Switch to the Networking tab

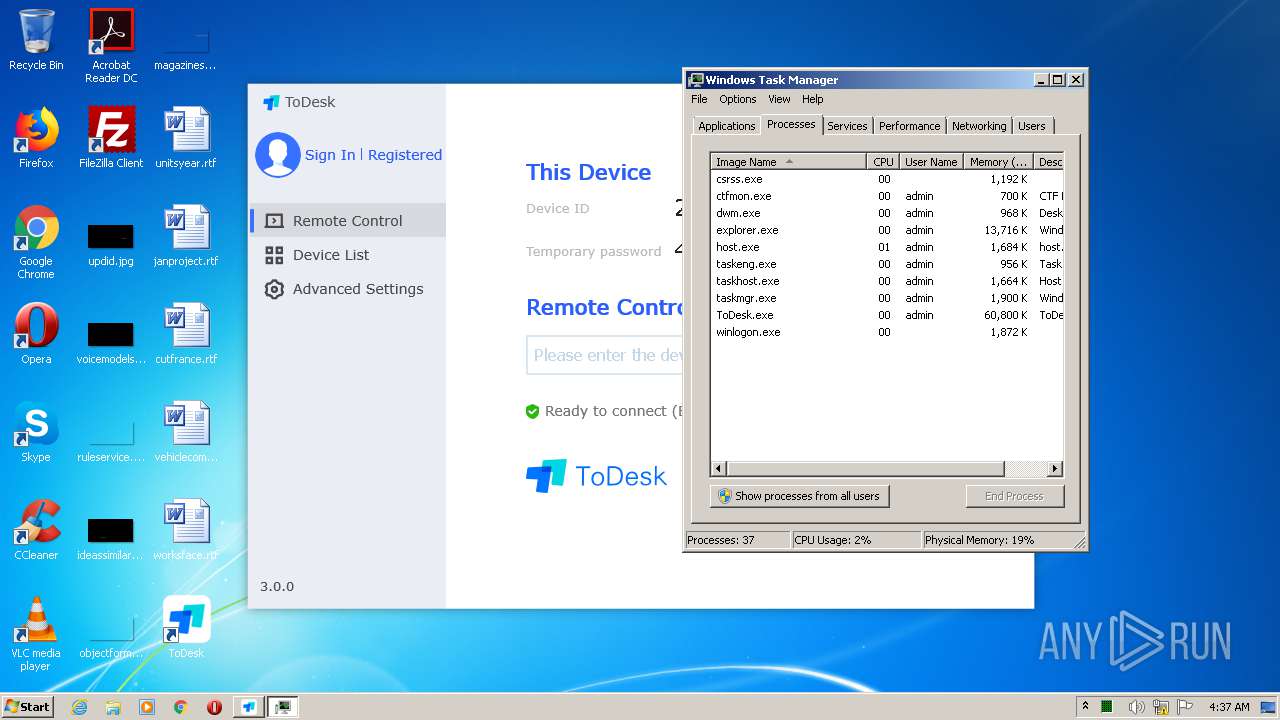pos(979,126)
